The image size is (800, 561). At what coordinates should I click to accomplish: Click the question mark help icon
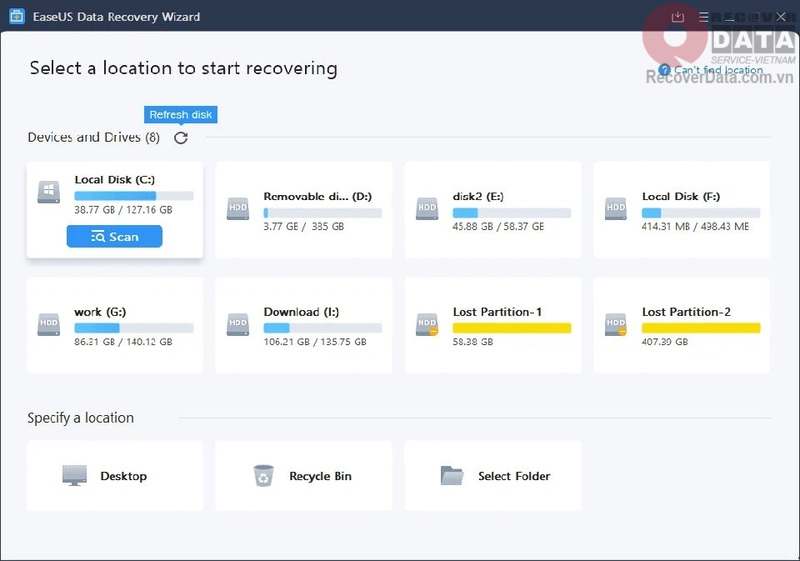click(664, 70)
